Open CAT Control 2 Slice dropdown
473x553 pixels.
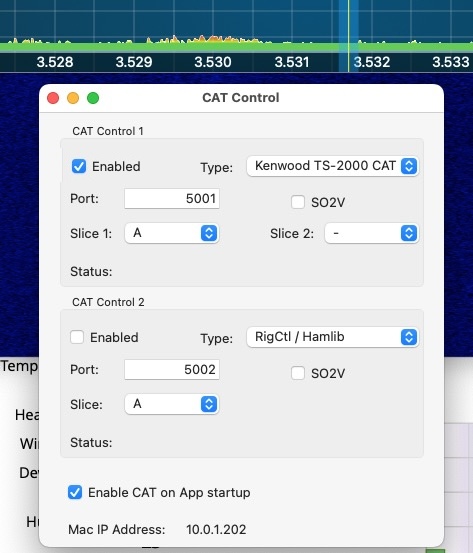click(172, 404)
